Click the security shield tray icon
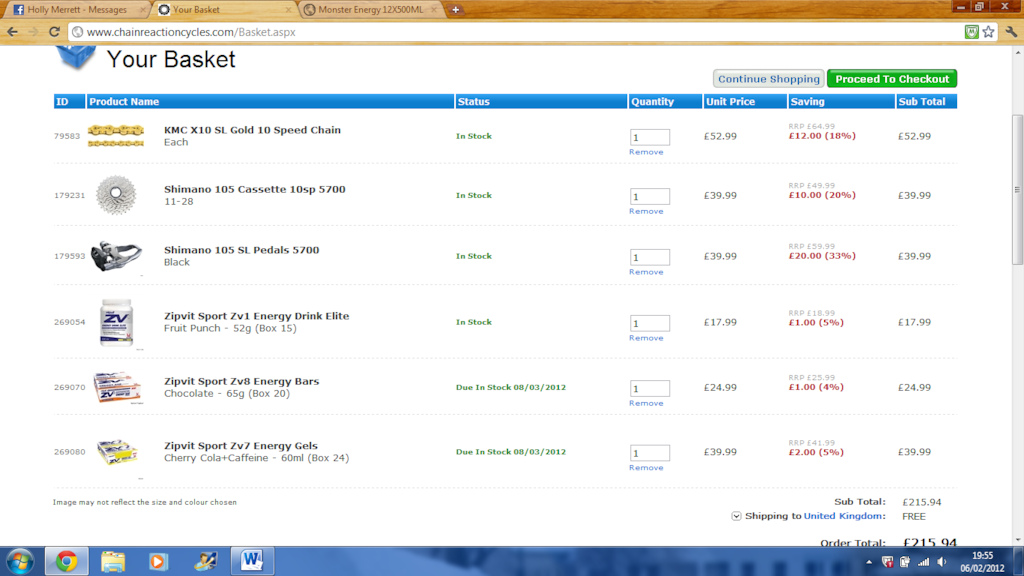 click(x=888, y=562)
